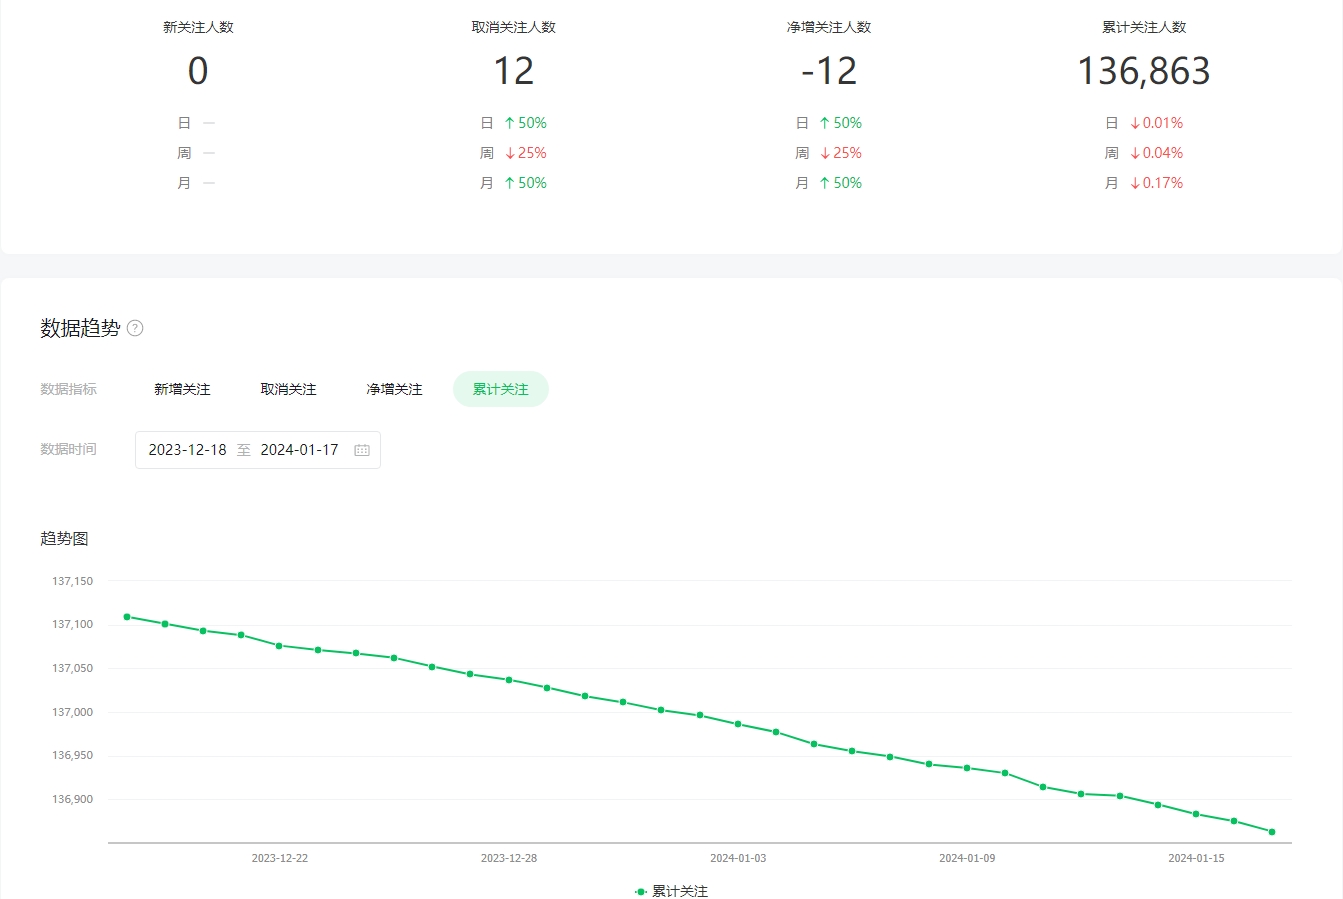Click the end date 2024-01-17
This screenshot has height=899, width=1343.
click(299, 450)
